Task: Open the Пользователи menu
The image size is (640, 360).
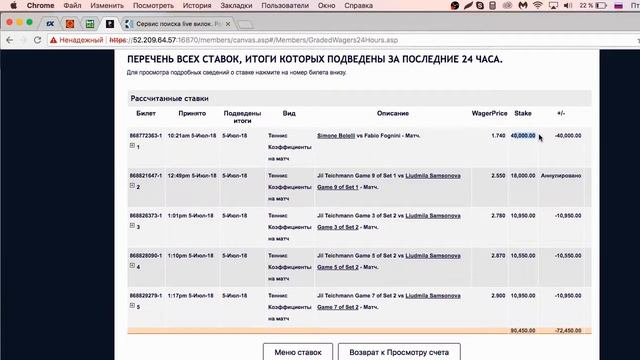Action: pyautogui.click(x=285, y=5)
